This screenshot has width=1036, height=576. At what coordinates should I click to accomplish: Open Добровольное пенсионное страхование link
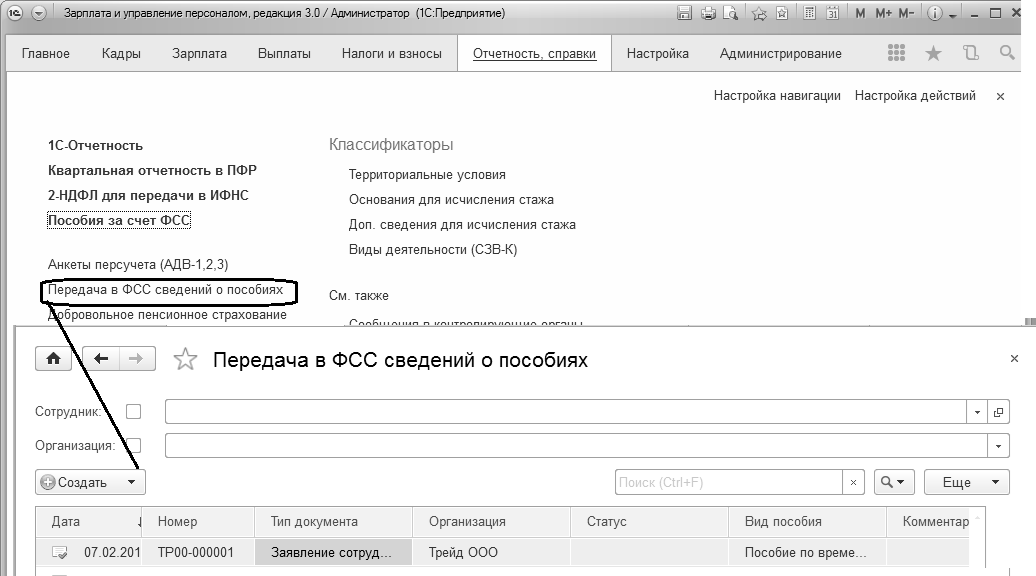167,315
